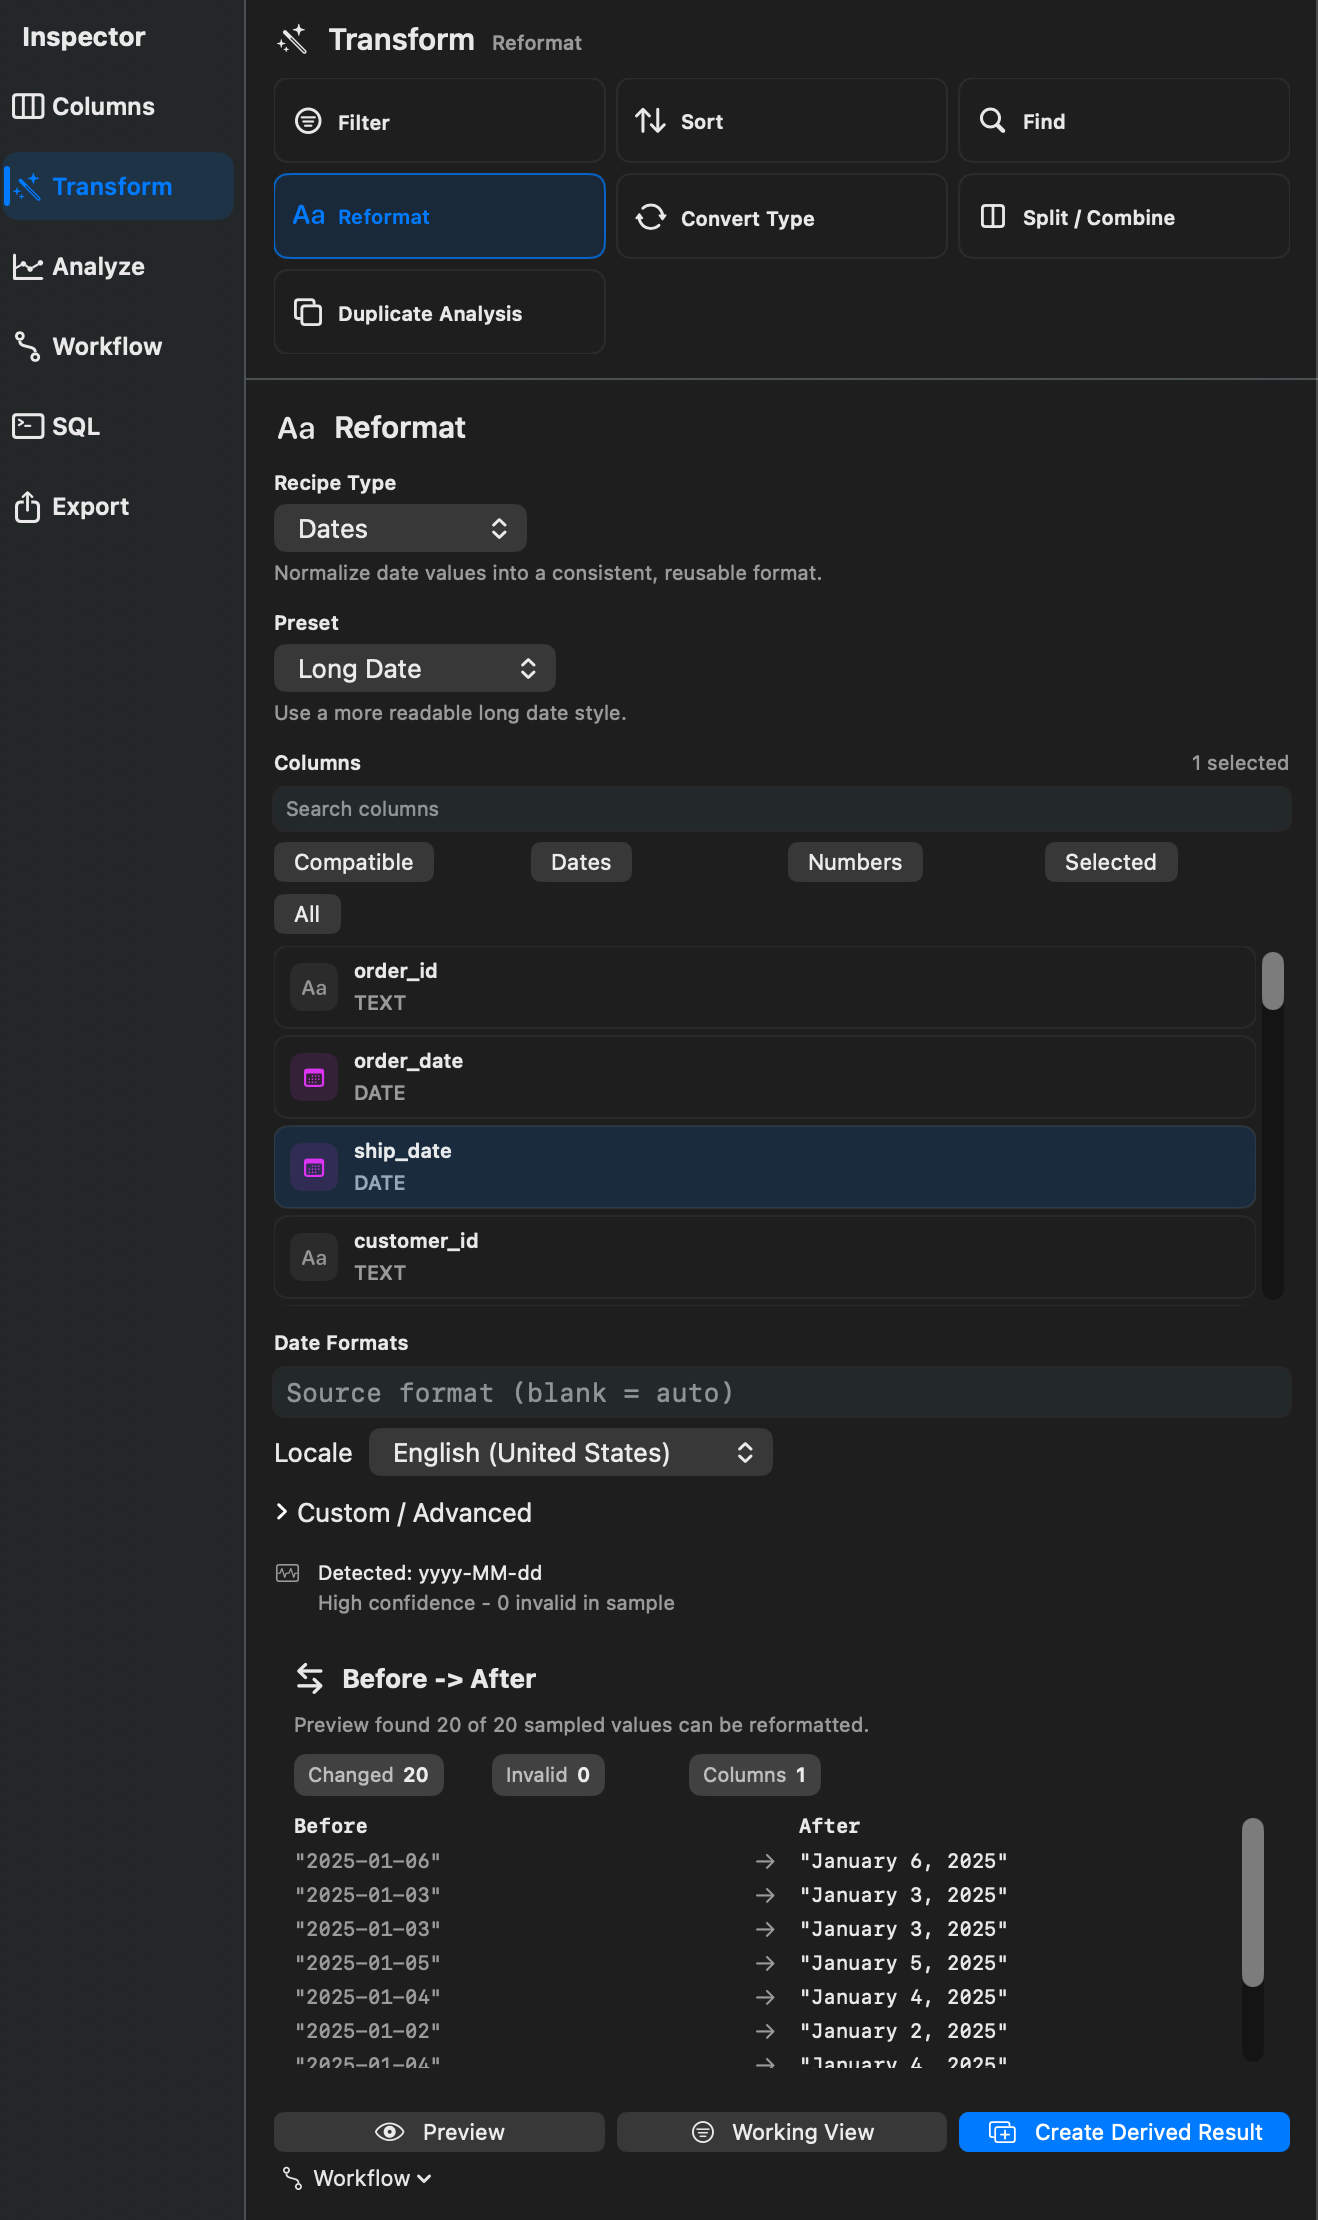This screenshot has height=2220, width=1318.
Task: Click the Columns sidebar icon
Action: click(x=28, y=106)
